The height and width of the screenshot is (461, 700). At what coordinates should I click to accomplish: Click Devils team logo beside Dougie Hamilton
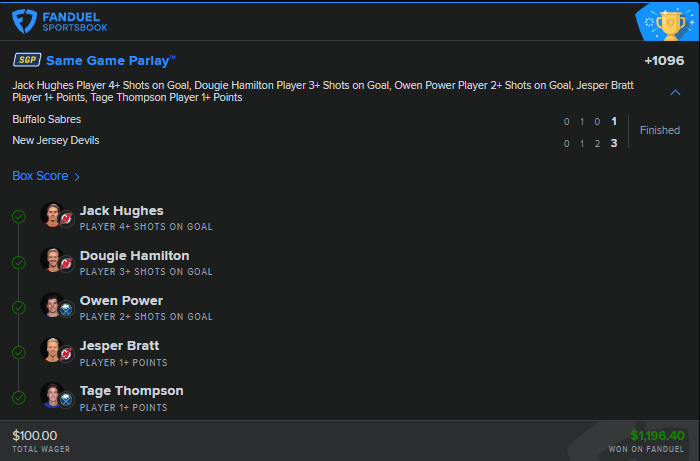click(x=67, y=264)
